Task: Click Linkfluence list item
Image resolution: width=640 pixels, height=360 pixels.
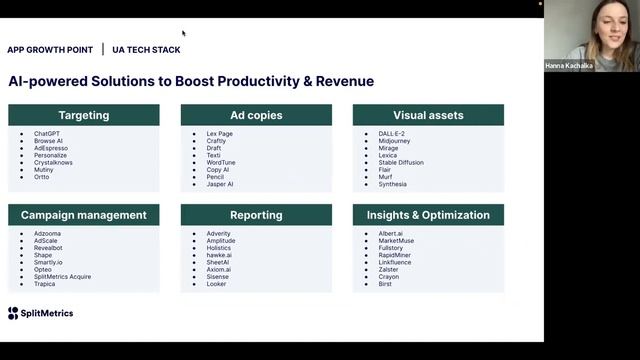Action: [395, 262]
